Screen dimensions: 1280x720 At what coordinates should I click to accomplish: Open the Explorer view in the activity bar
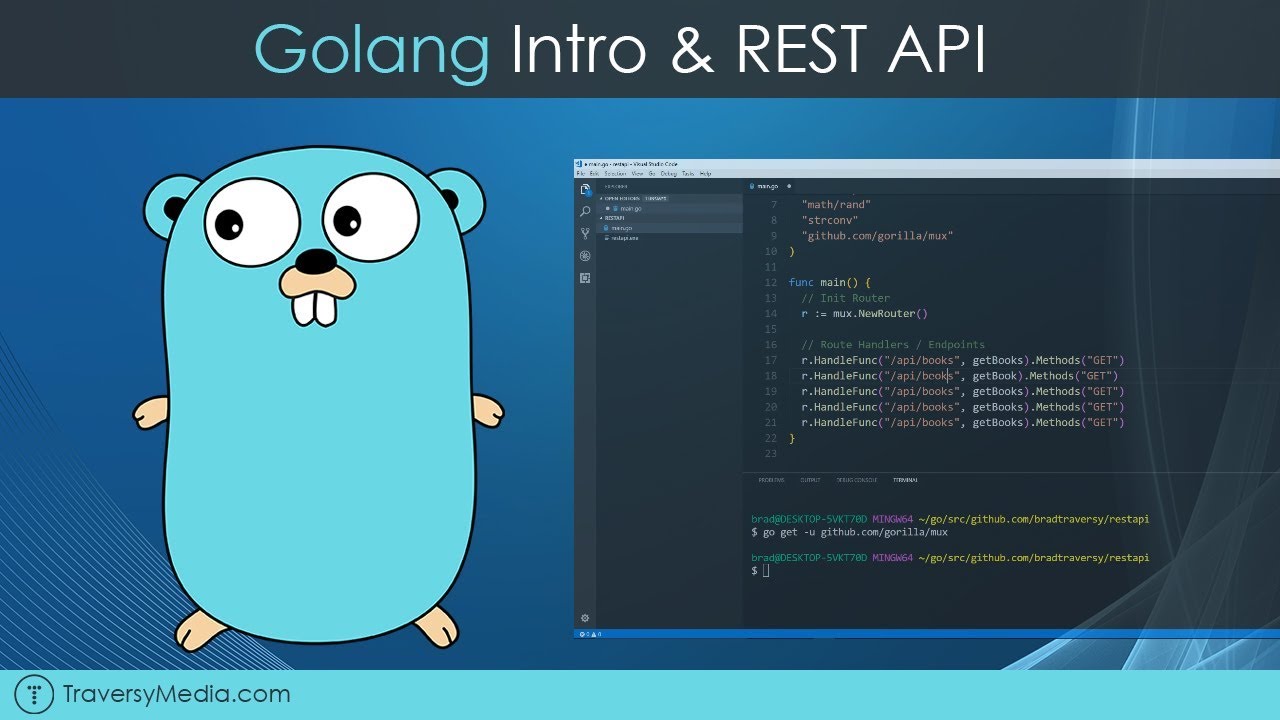(585, 190)
